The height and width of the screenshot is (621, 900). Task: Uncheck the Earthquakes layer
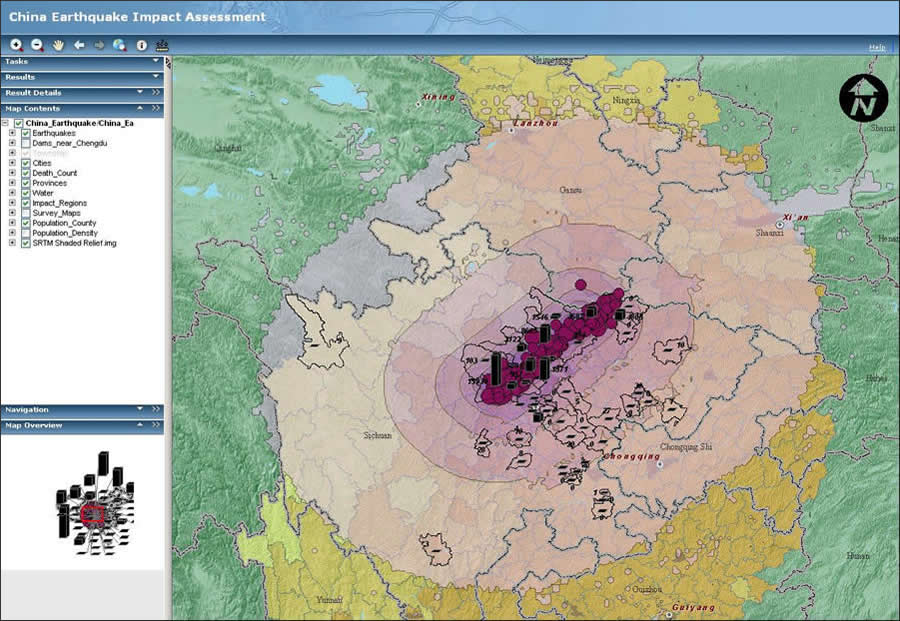click(x=26, y=133)
